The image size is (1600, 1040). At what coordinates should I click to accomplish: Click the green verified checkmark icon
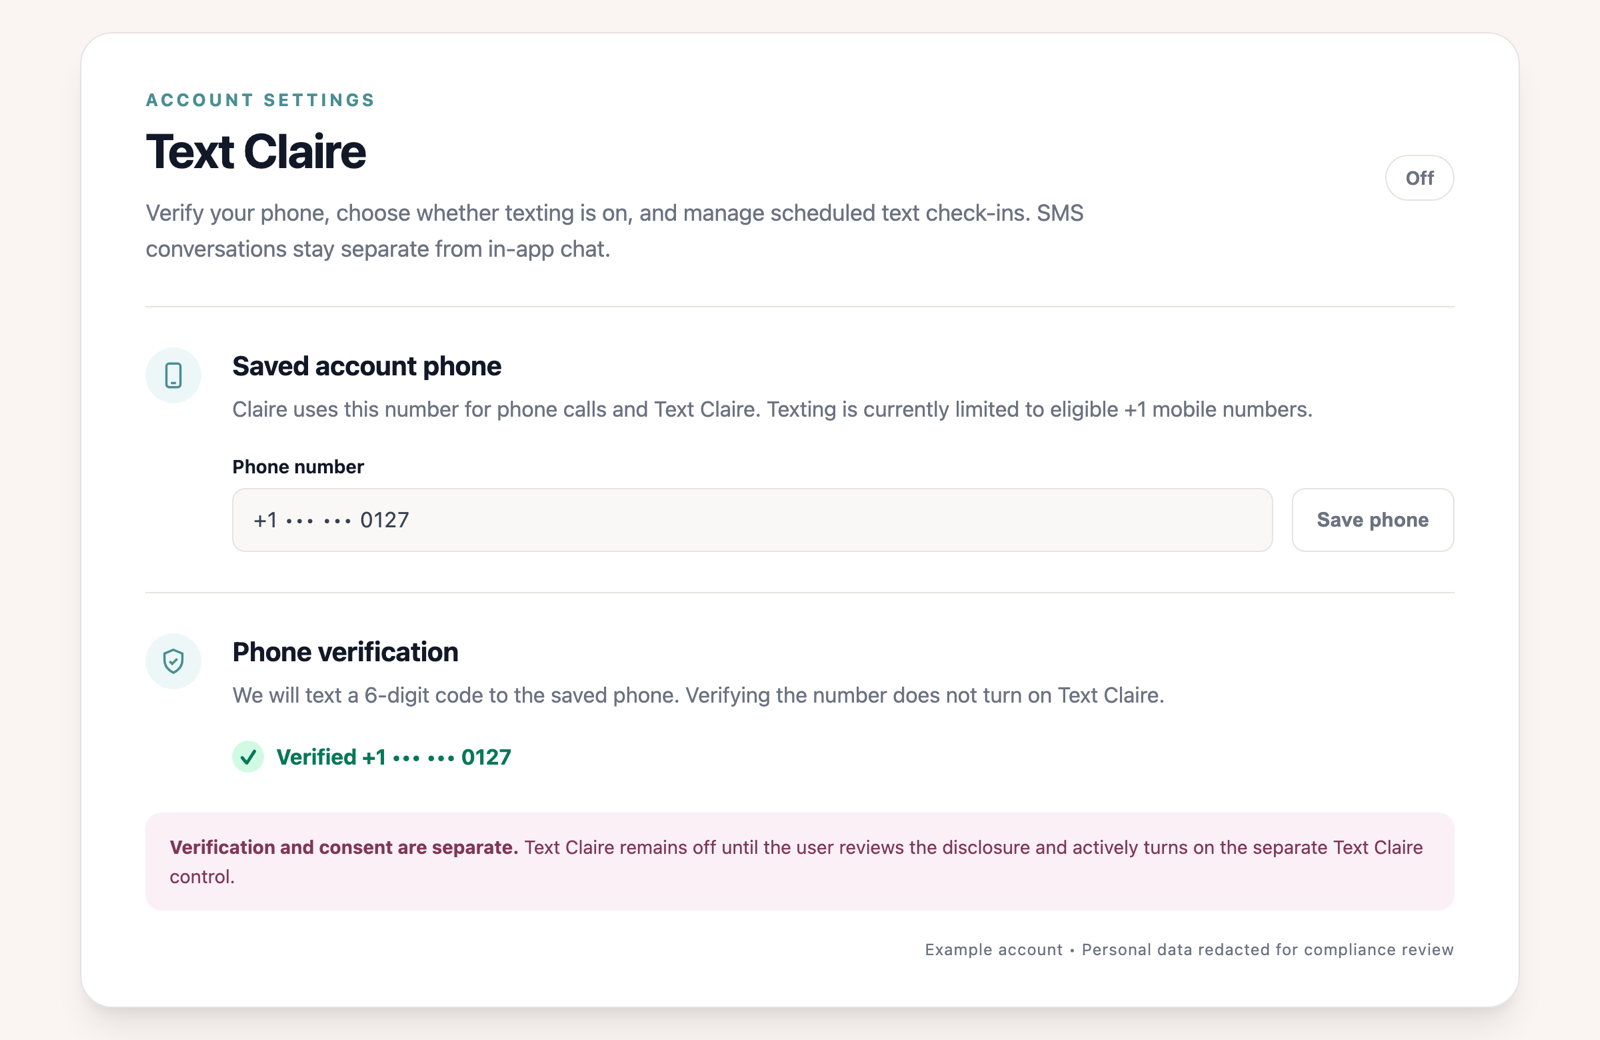248,757
